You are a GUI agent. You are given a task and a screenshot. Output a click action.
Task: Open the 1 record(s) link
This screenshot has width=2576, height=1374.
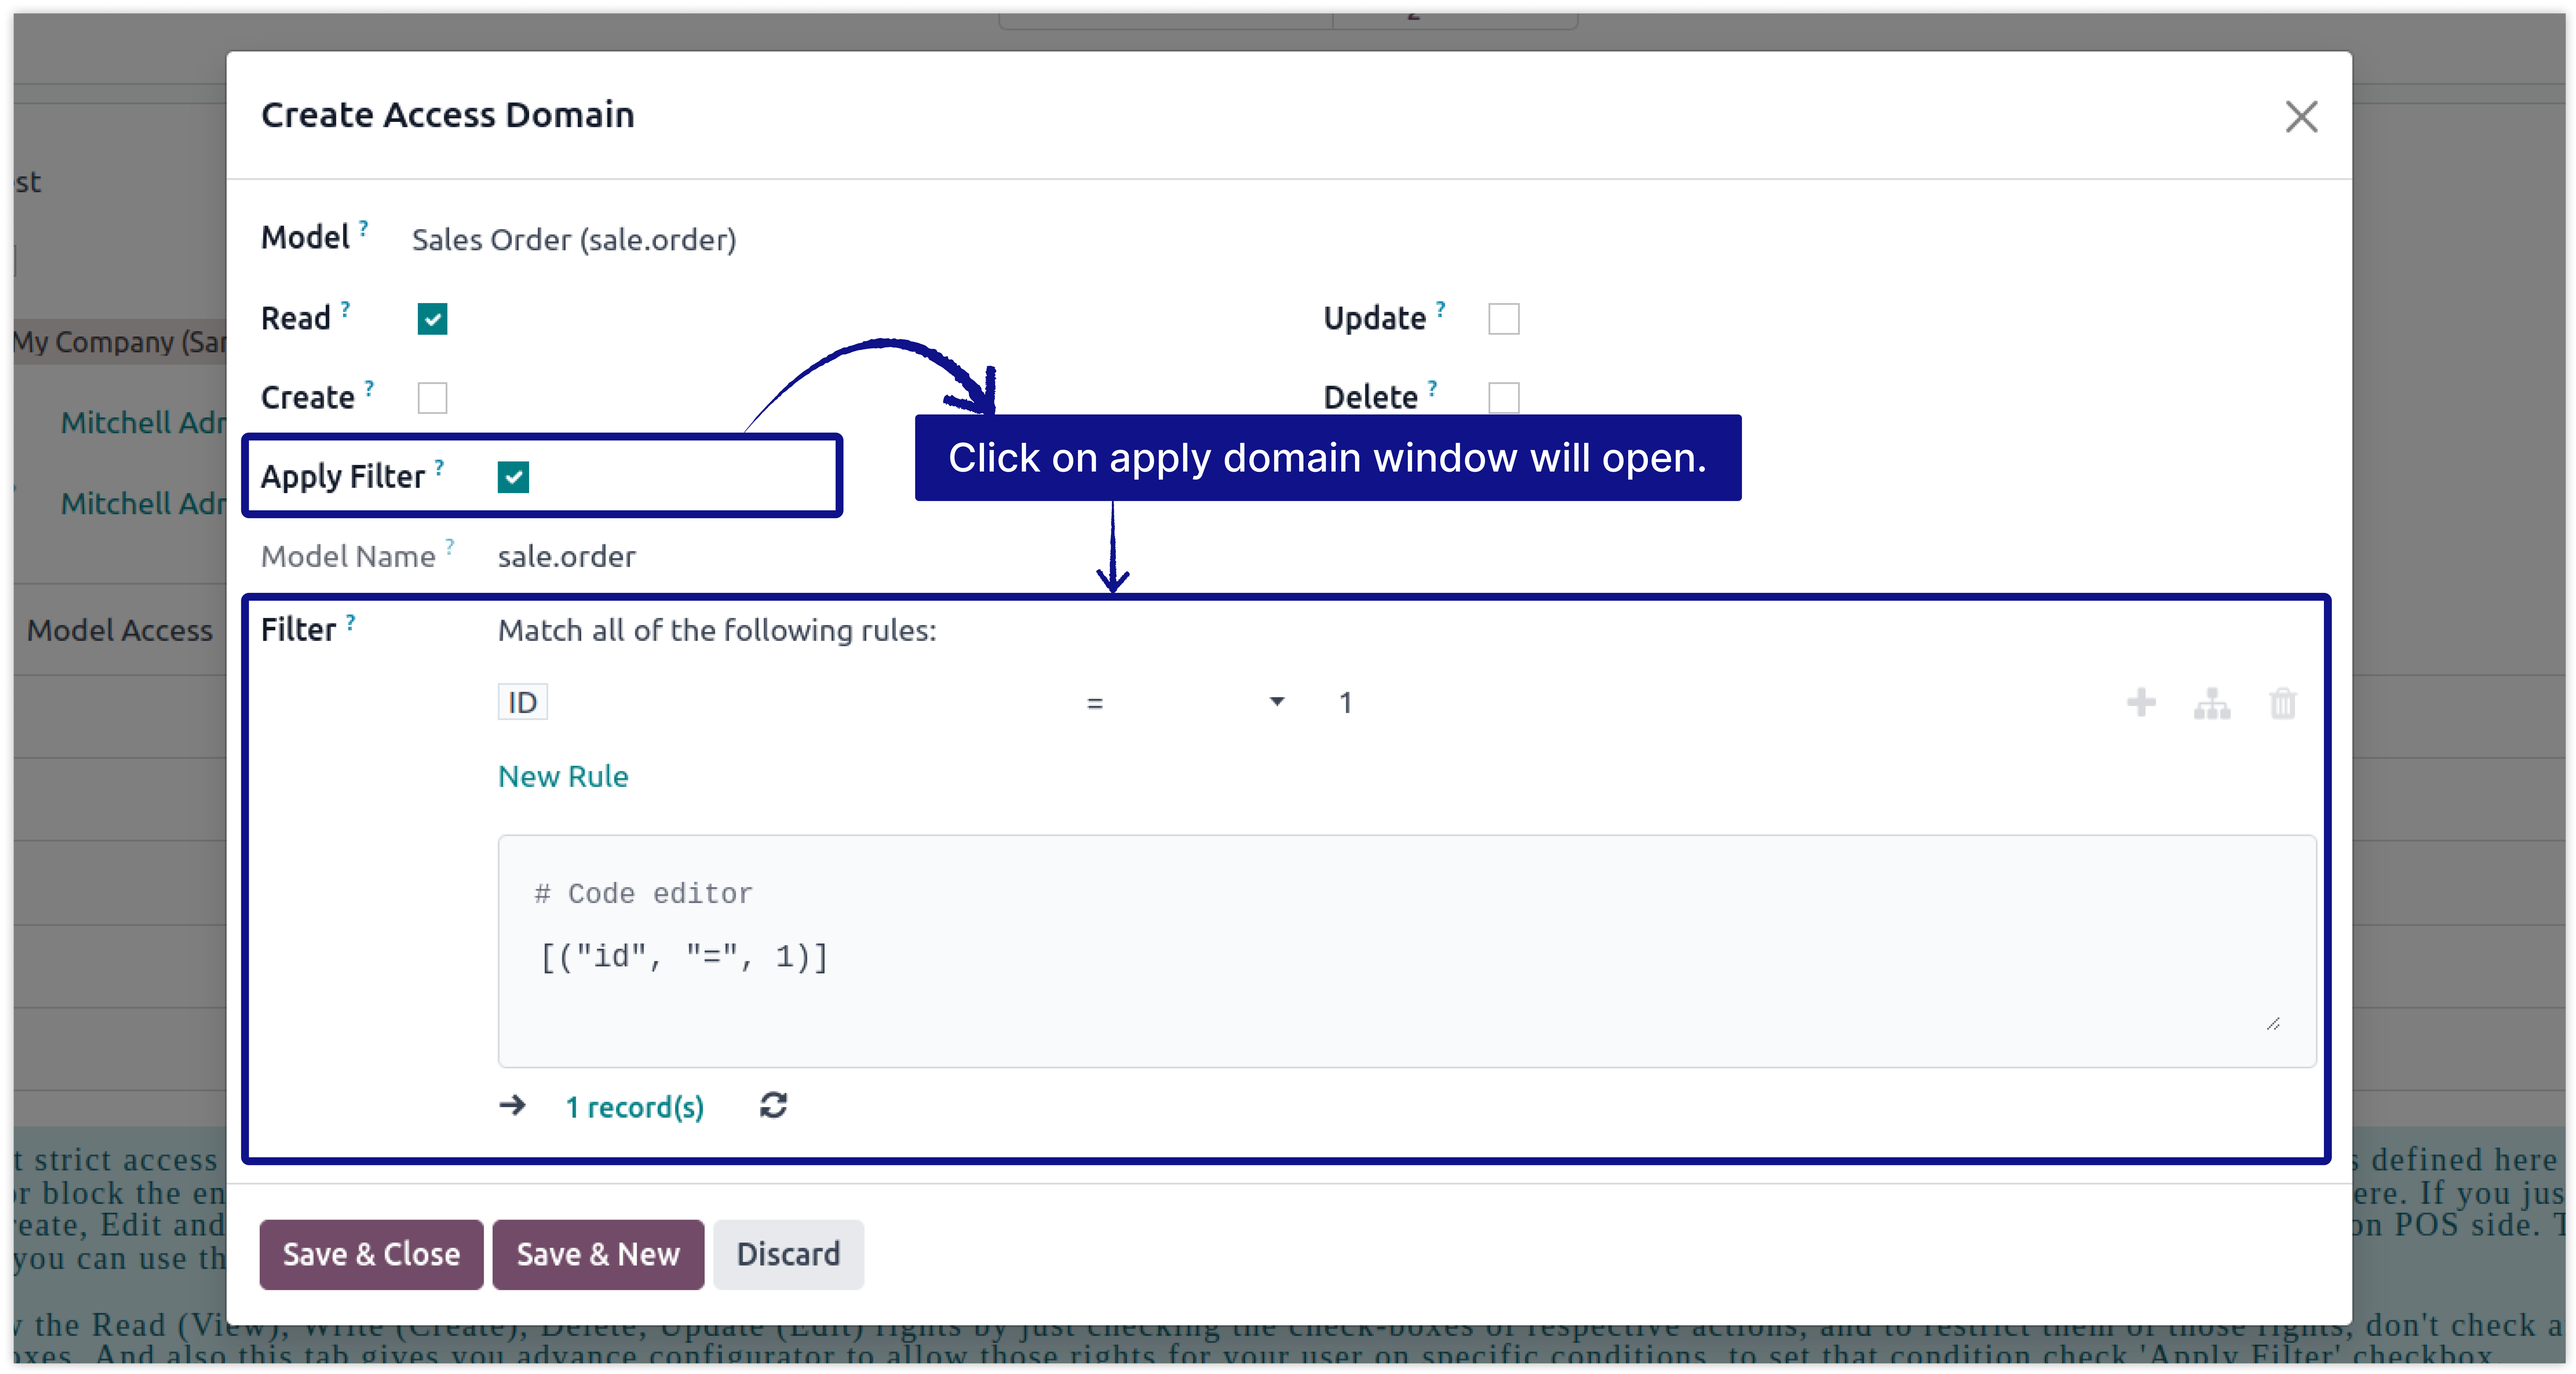[x=635, y=1107]
